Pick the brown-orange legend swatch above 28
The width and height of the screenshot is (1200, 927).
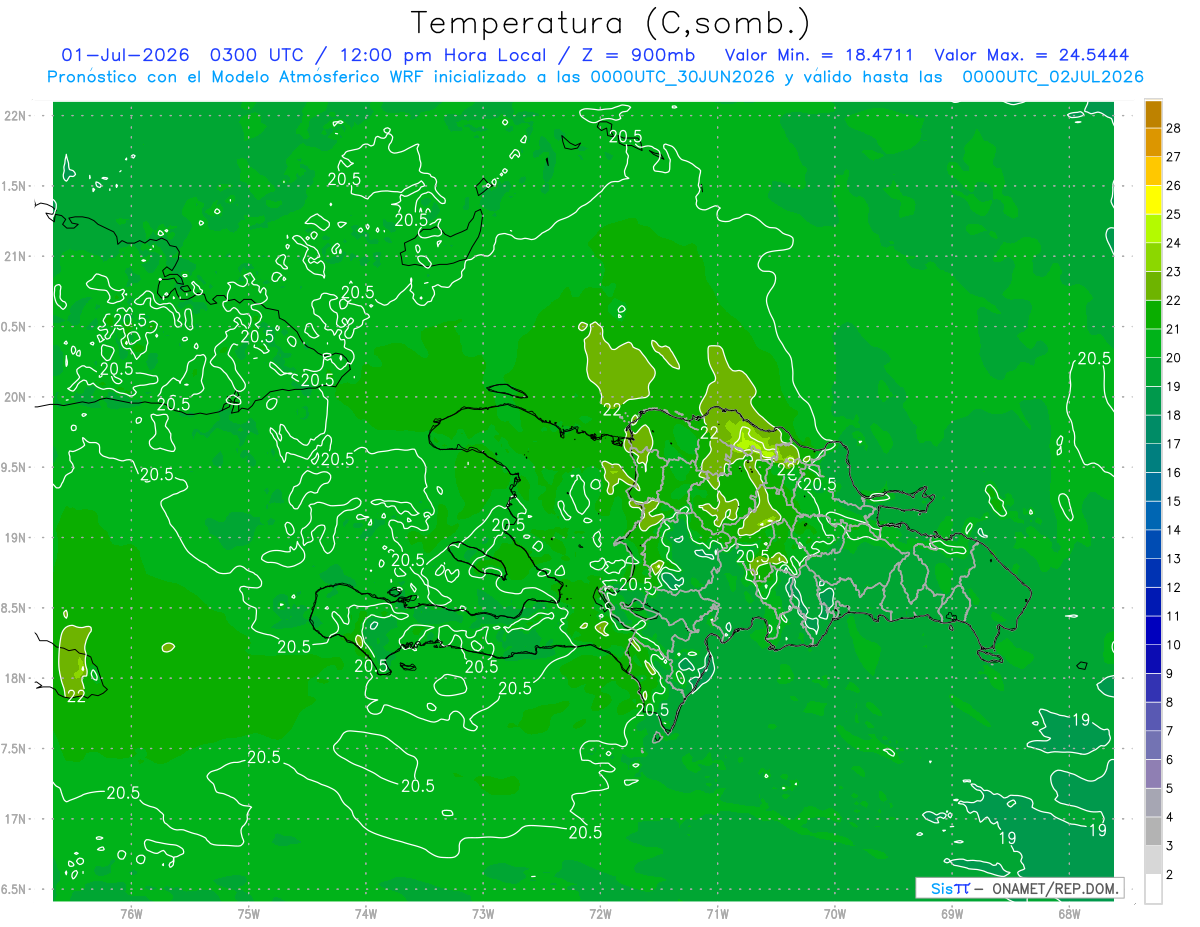[1153, 114]
